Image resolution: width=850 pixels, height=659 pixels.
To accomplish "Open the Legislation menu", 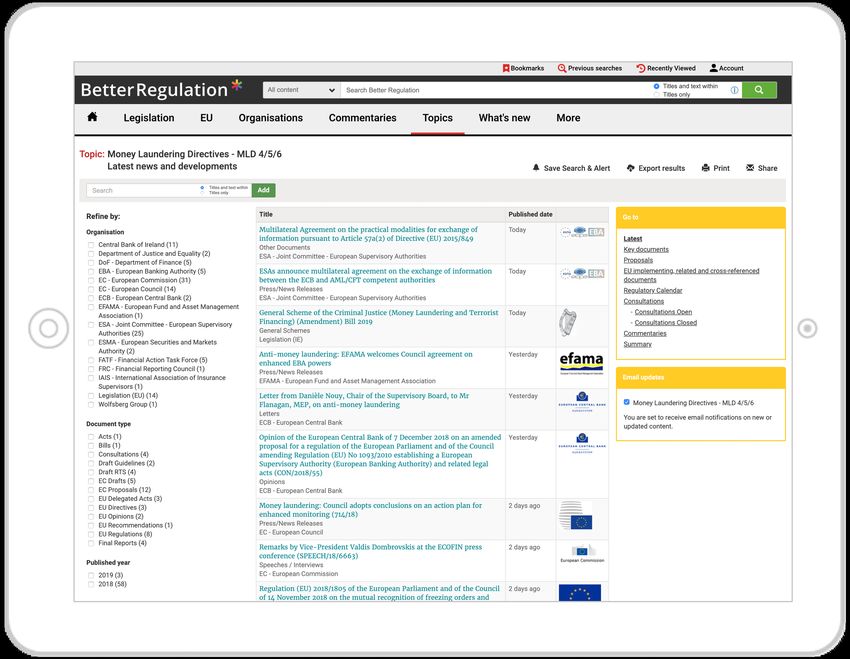I will pos(149,118).
